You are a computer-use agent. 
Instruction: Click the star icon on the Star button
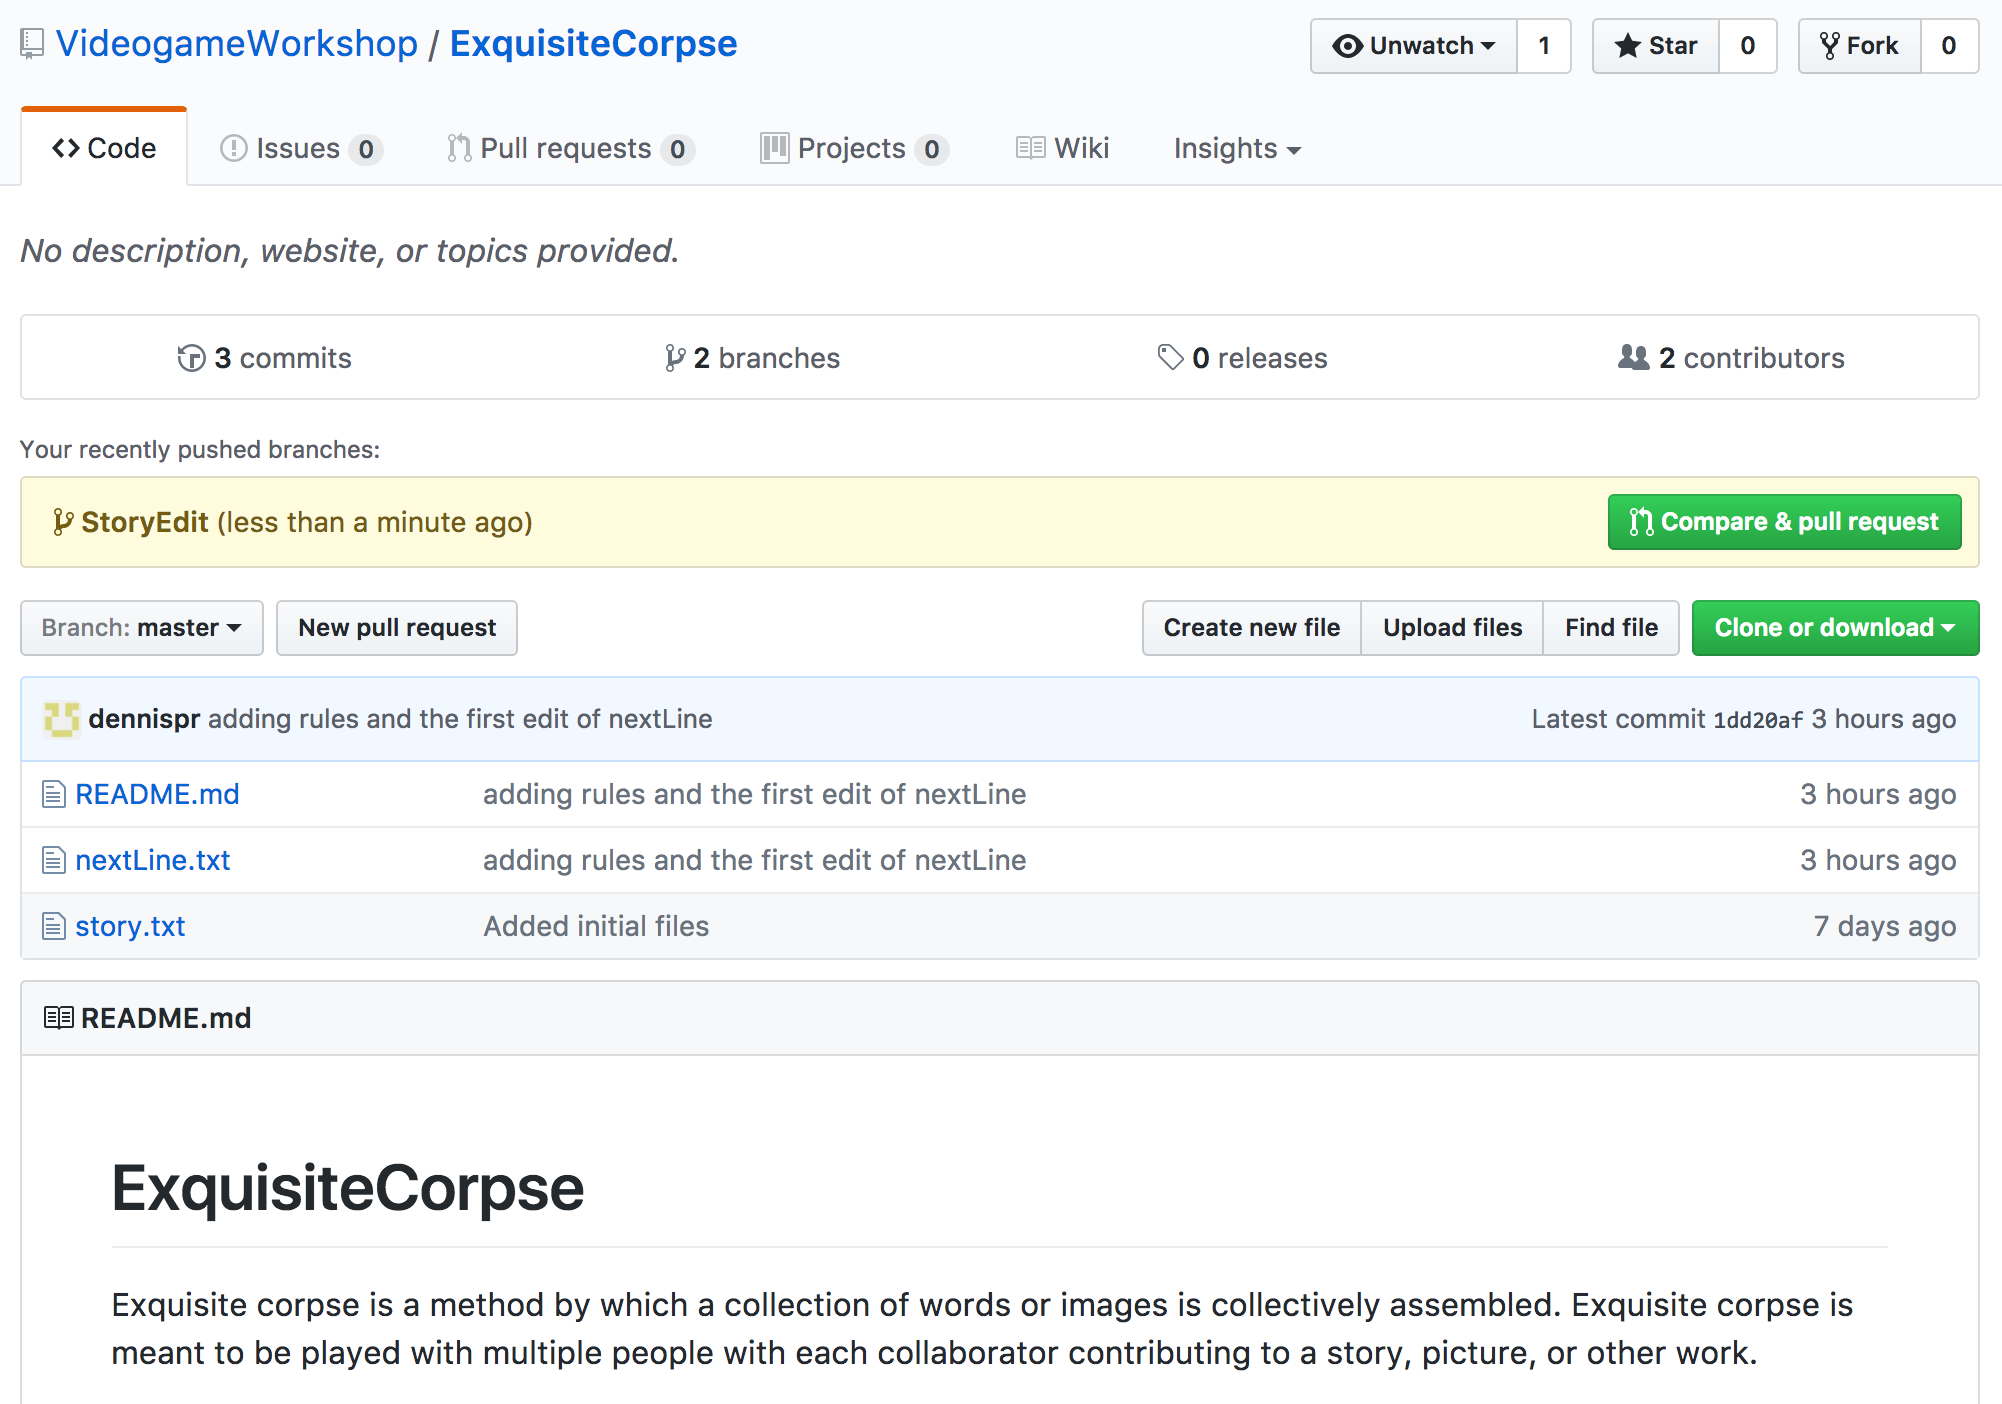point(1628,46)
